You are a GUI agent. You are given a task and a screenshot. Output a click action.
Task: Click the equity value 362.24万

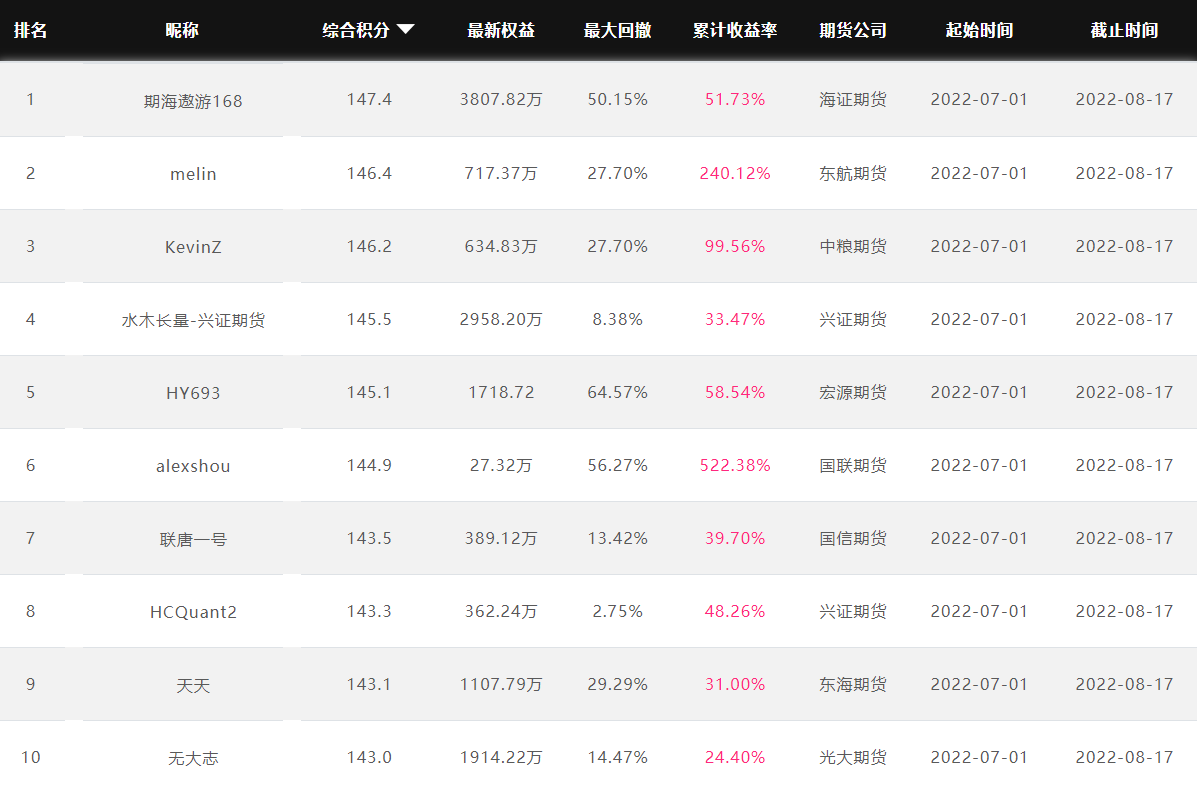click(501, 611)
